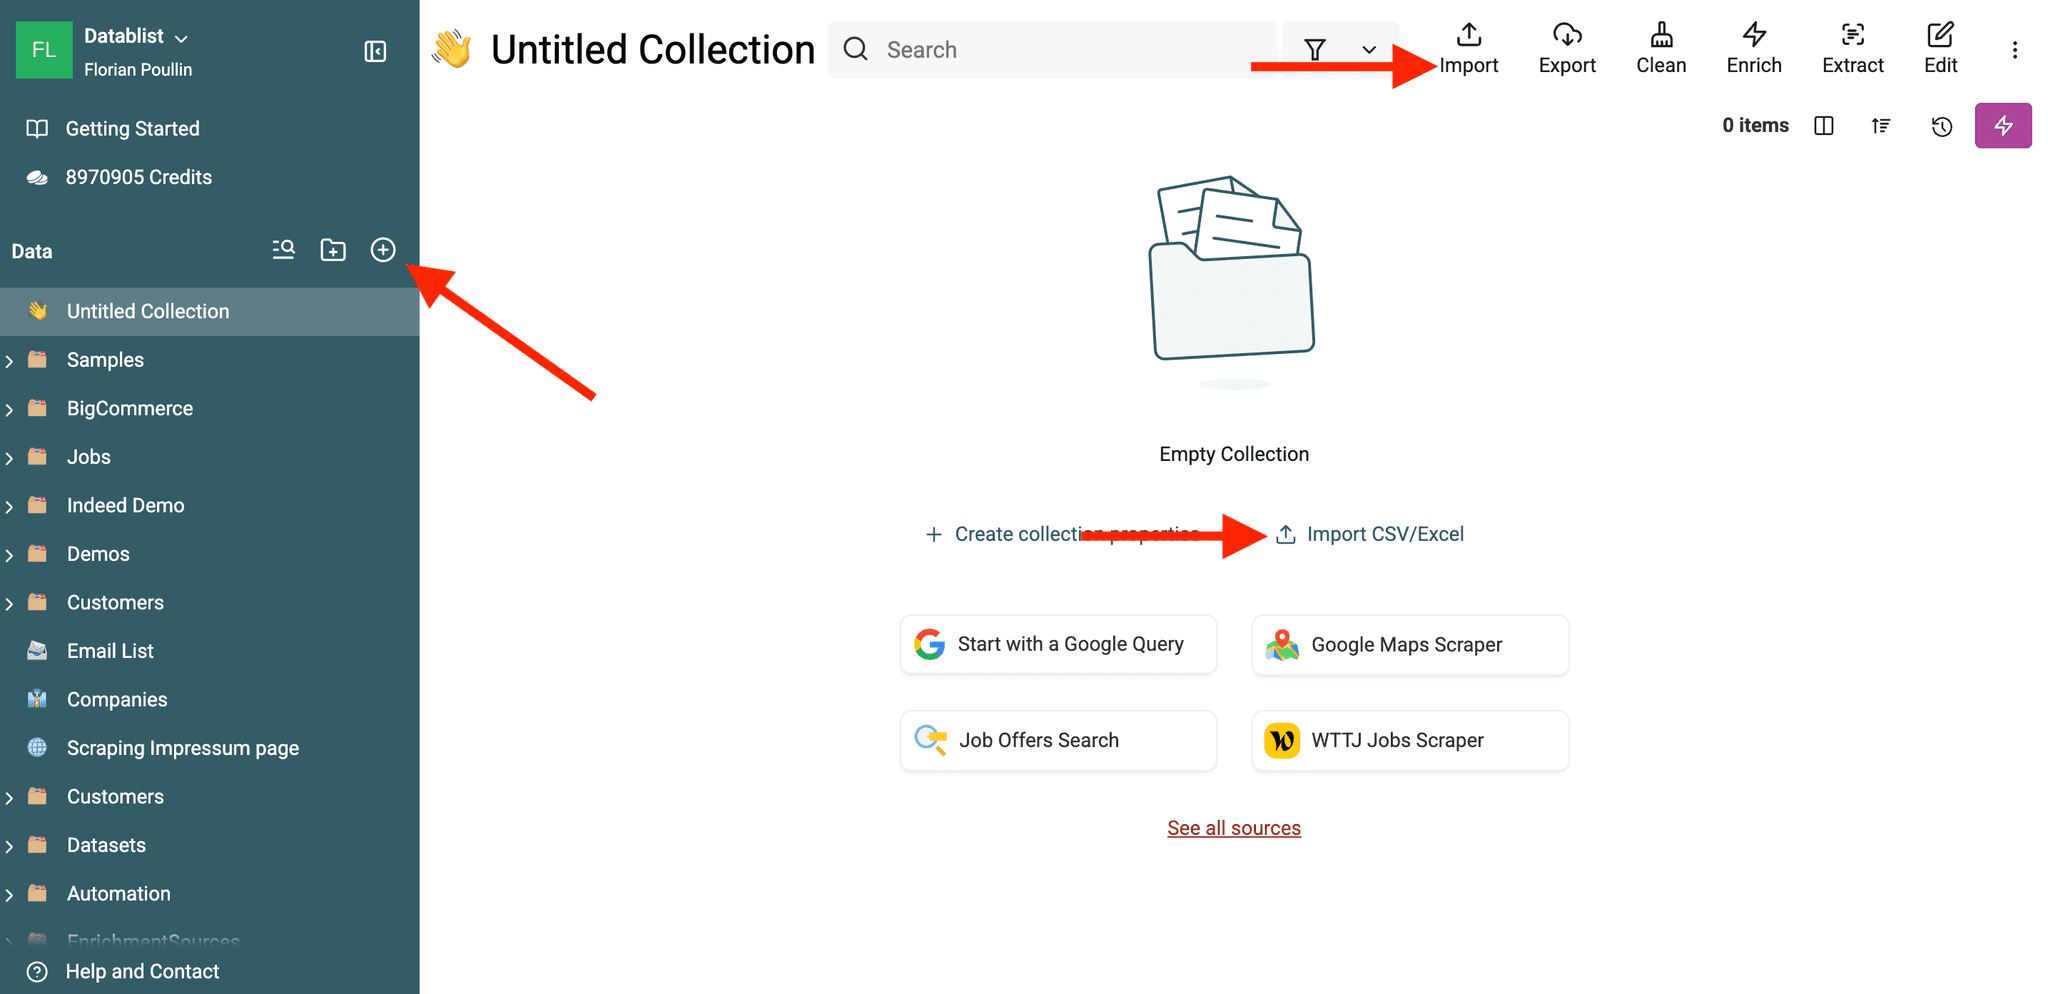2048x994 pixels.
Task: Collapse the left sidebar panel
Action: pyautogui.click(x=375, y=51)
